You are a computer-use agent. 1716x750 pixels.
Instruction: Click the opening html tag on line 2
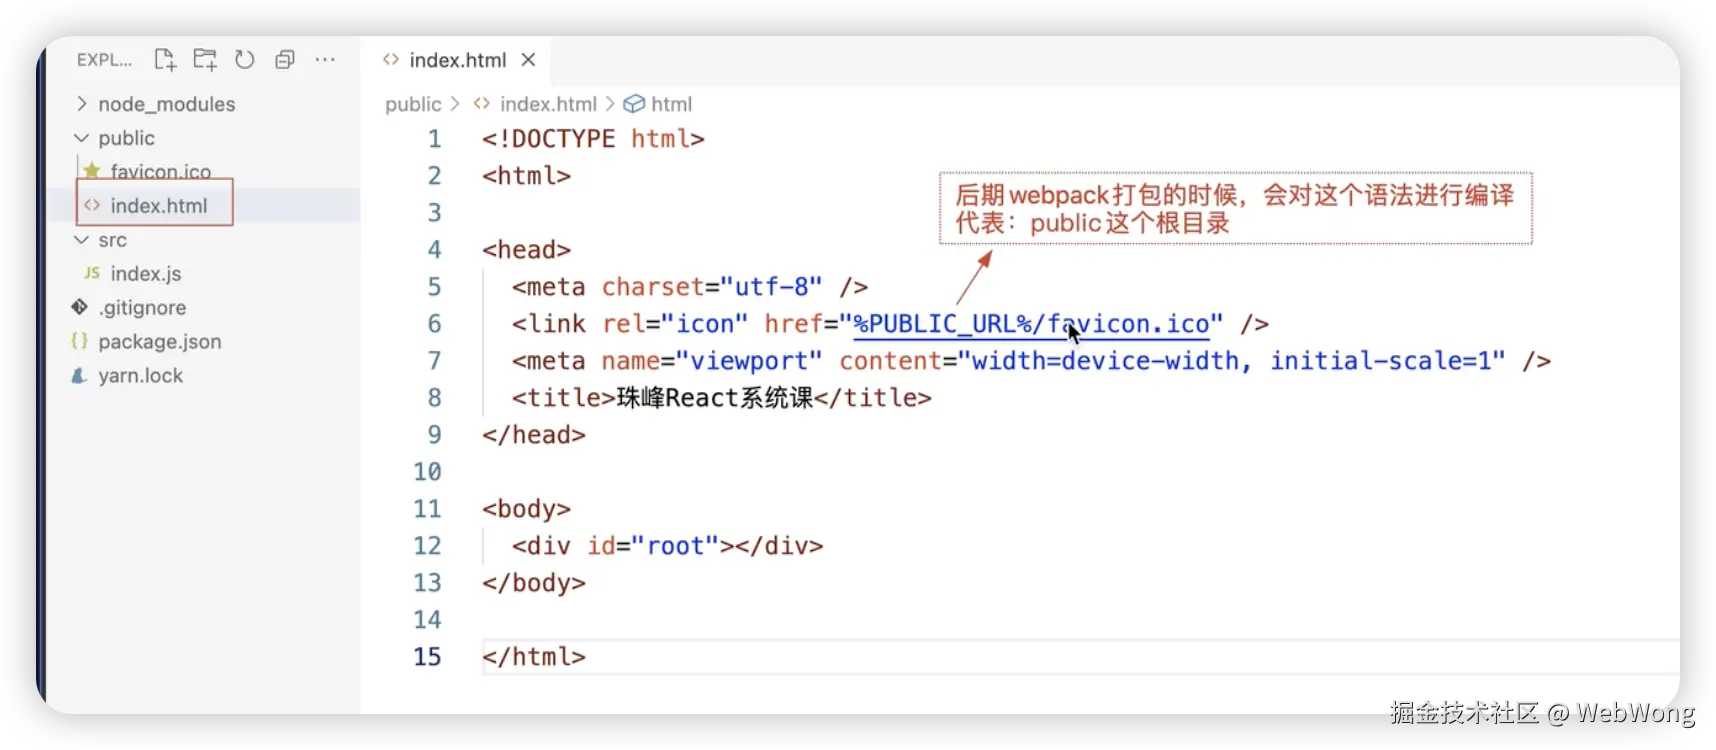click(526, 176)
